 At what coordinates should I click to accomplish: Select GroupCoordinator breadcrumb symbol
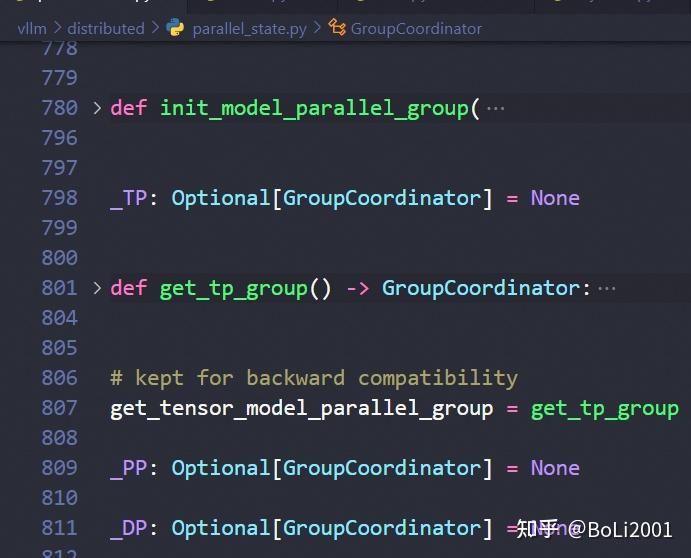point(416,29)
